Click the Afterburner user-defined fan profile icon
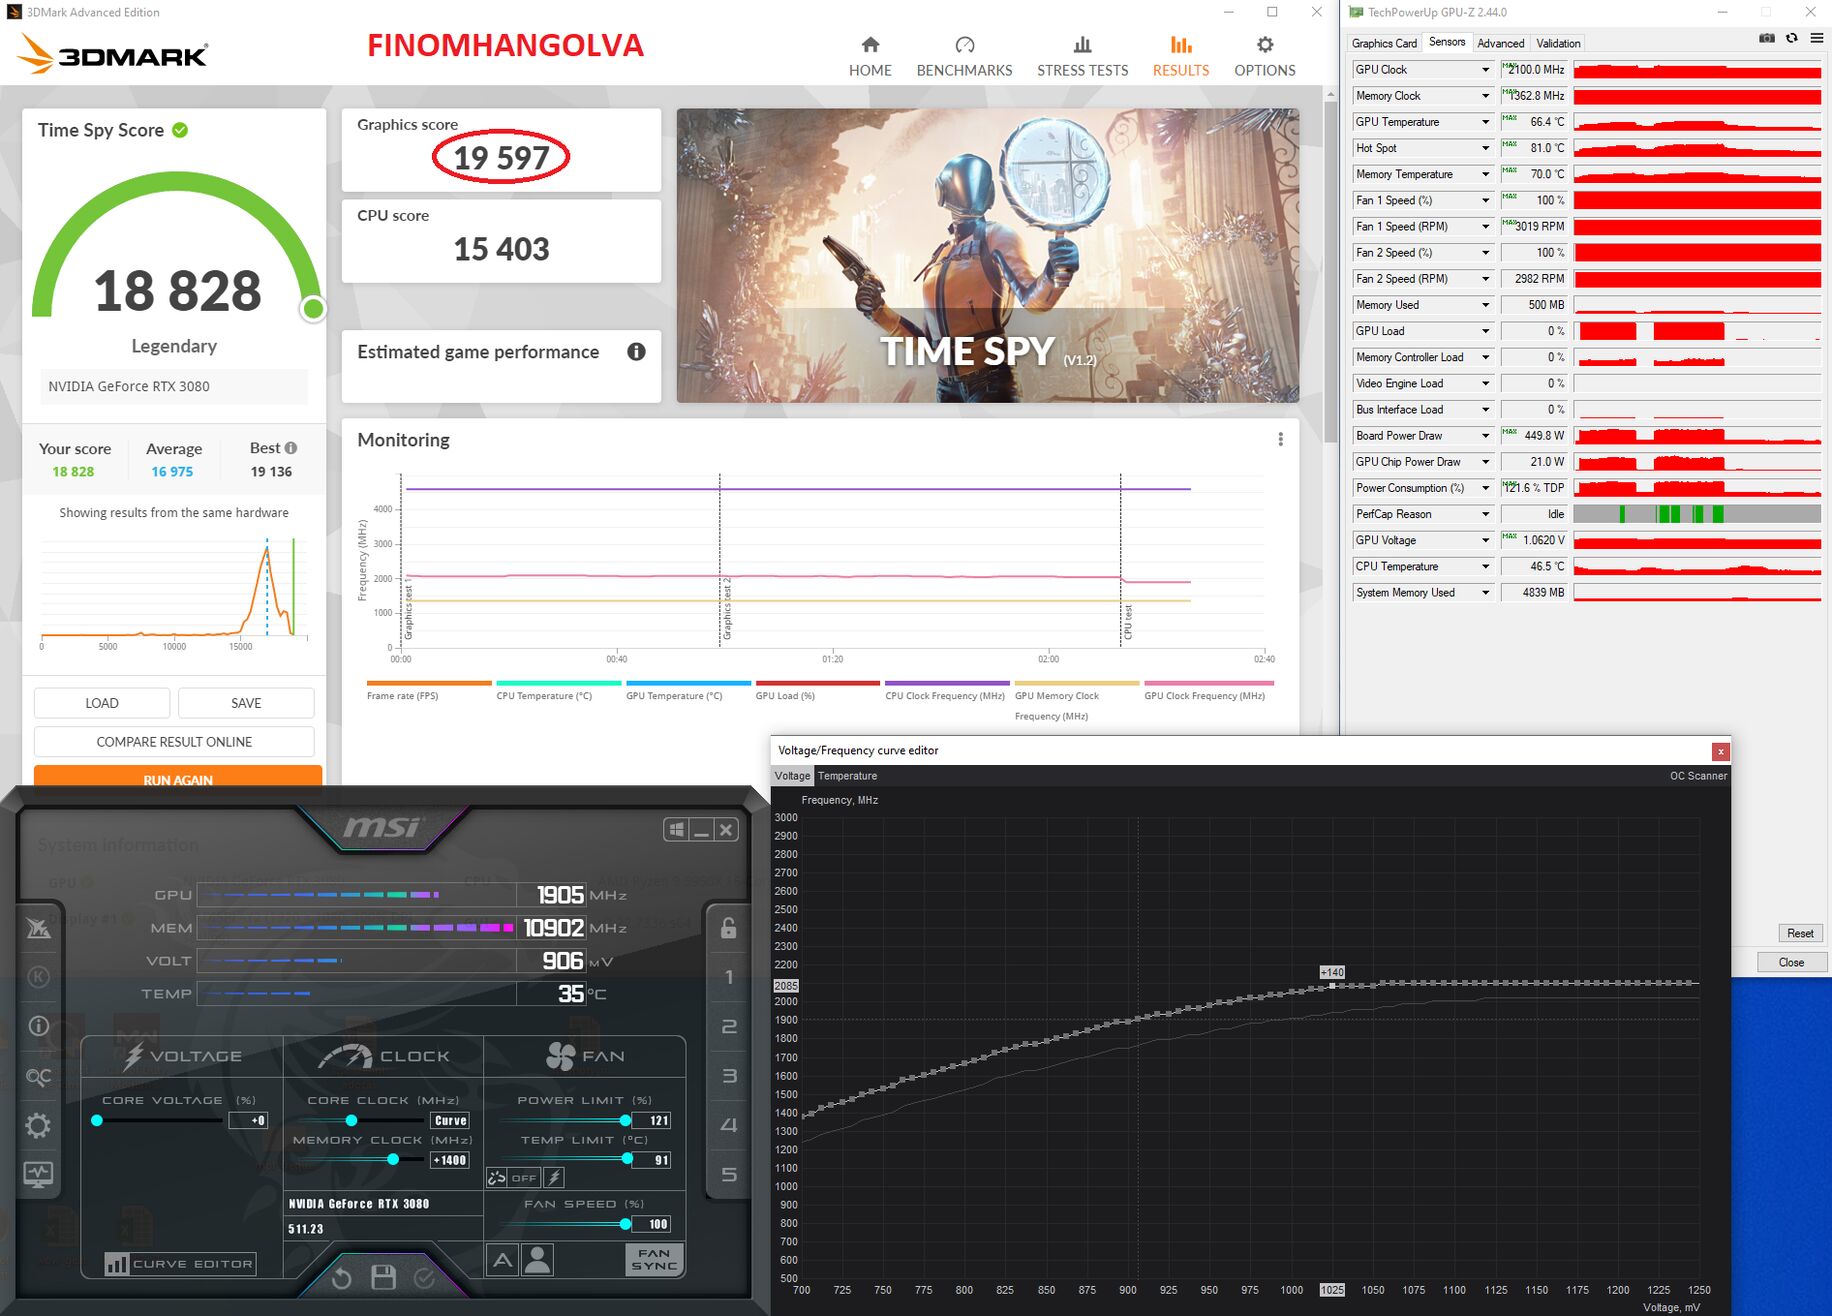This screenshot has width=1832, height=1316. [537, 1259]
